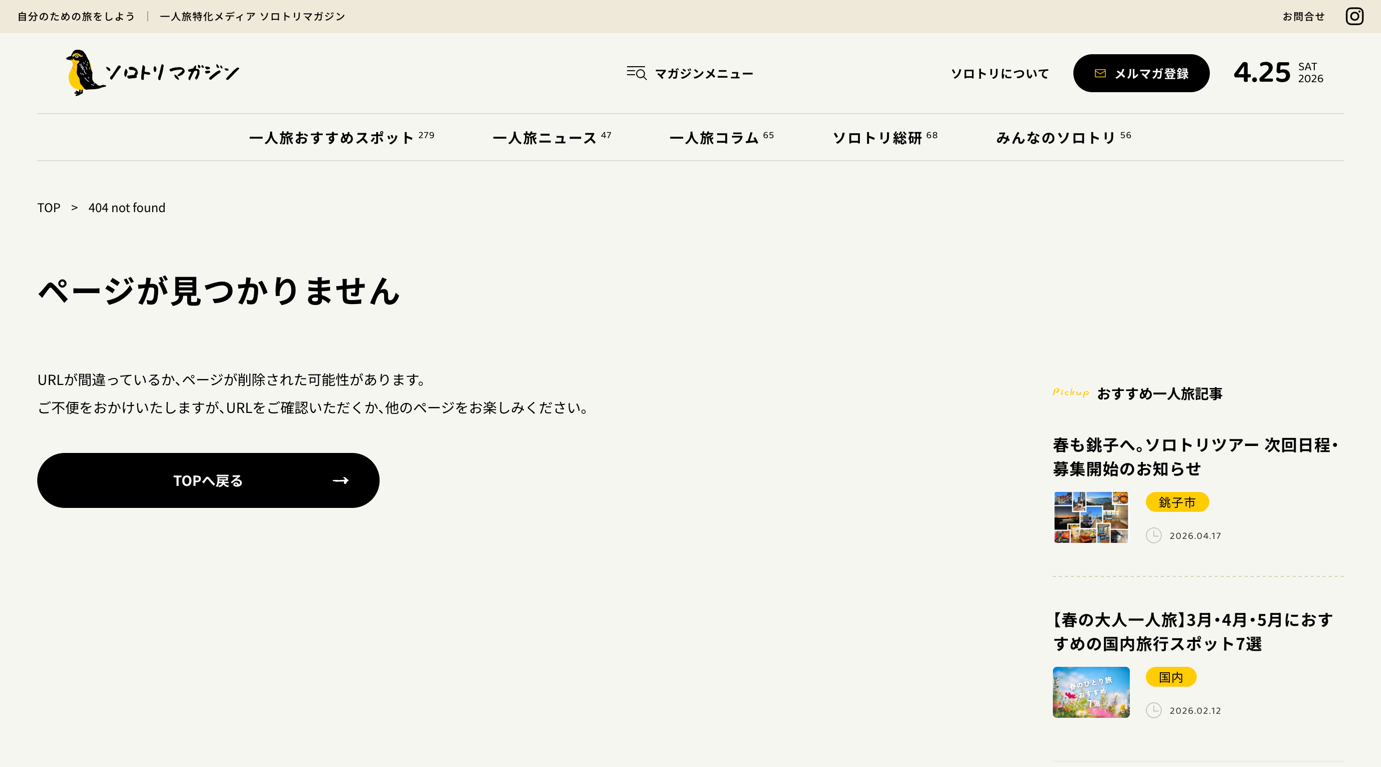Select the 銚子市 yellow tag
Viewport: 1381px width, 767px height.
[x=1177, y=502]
